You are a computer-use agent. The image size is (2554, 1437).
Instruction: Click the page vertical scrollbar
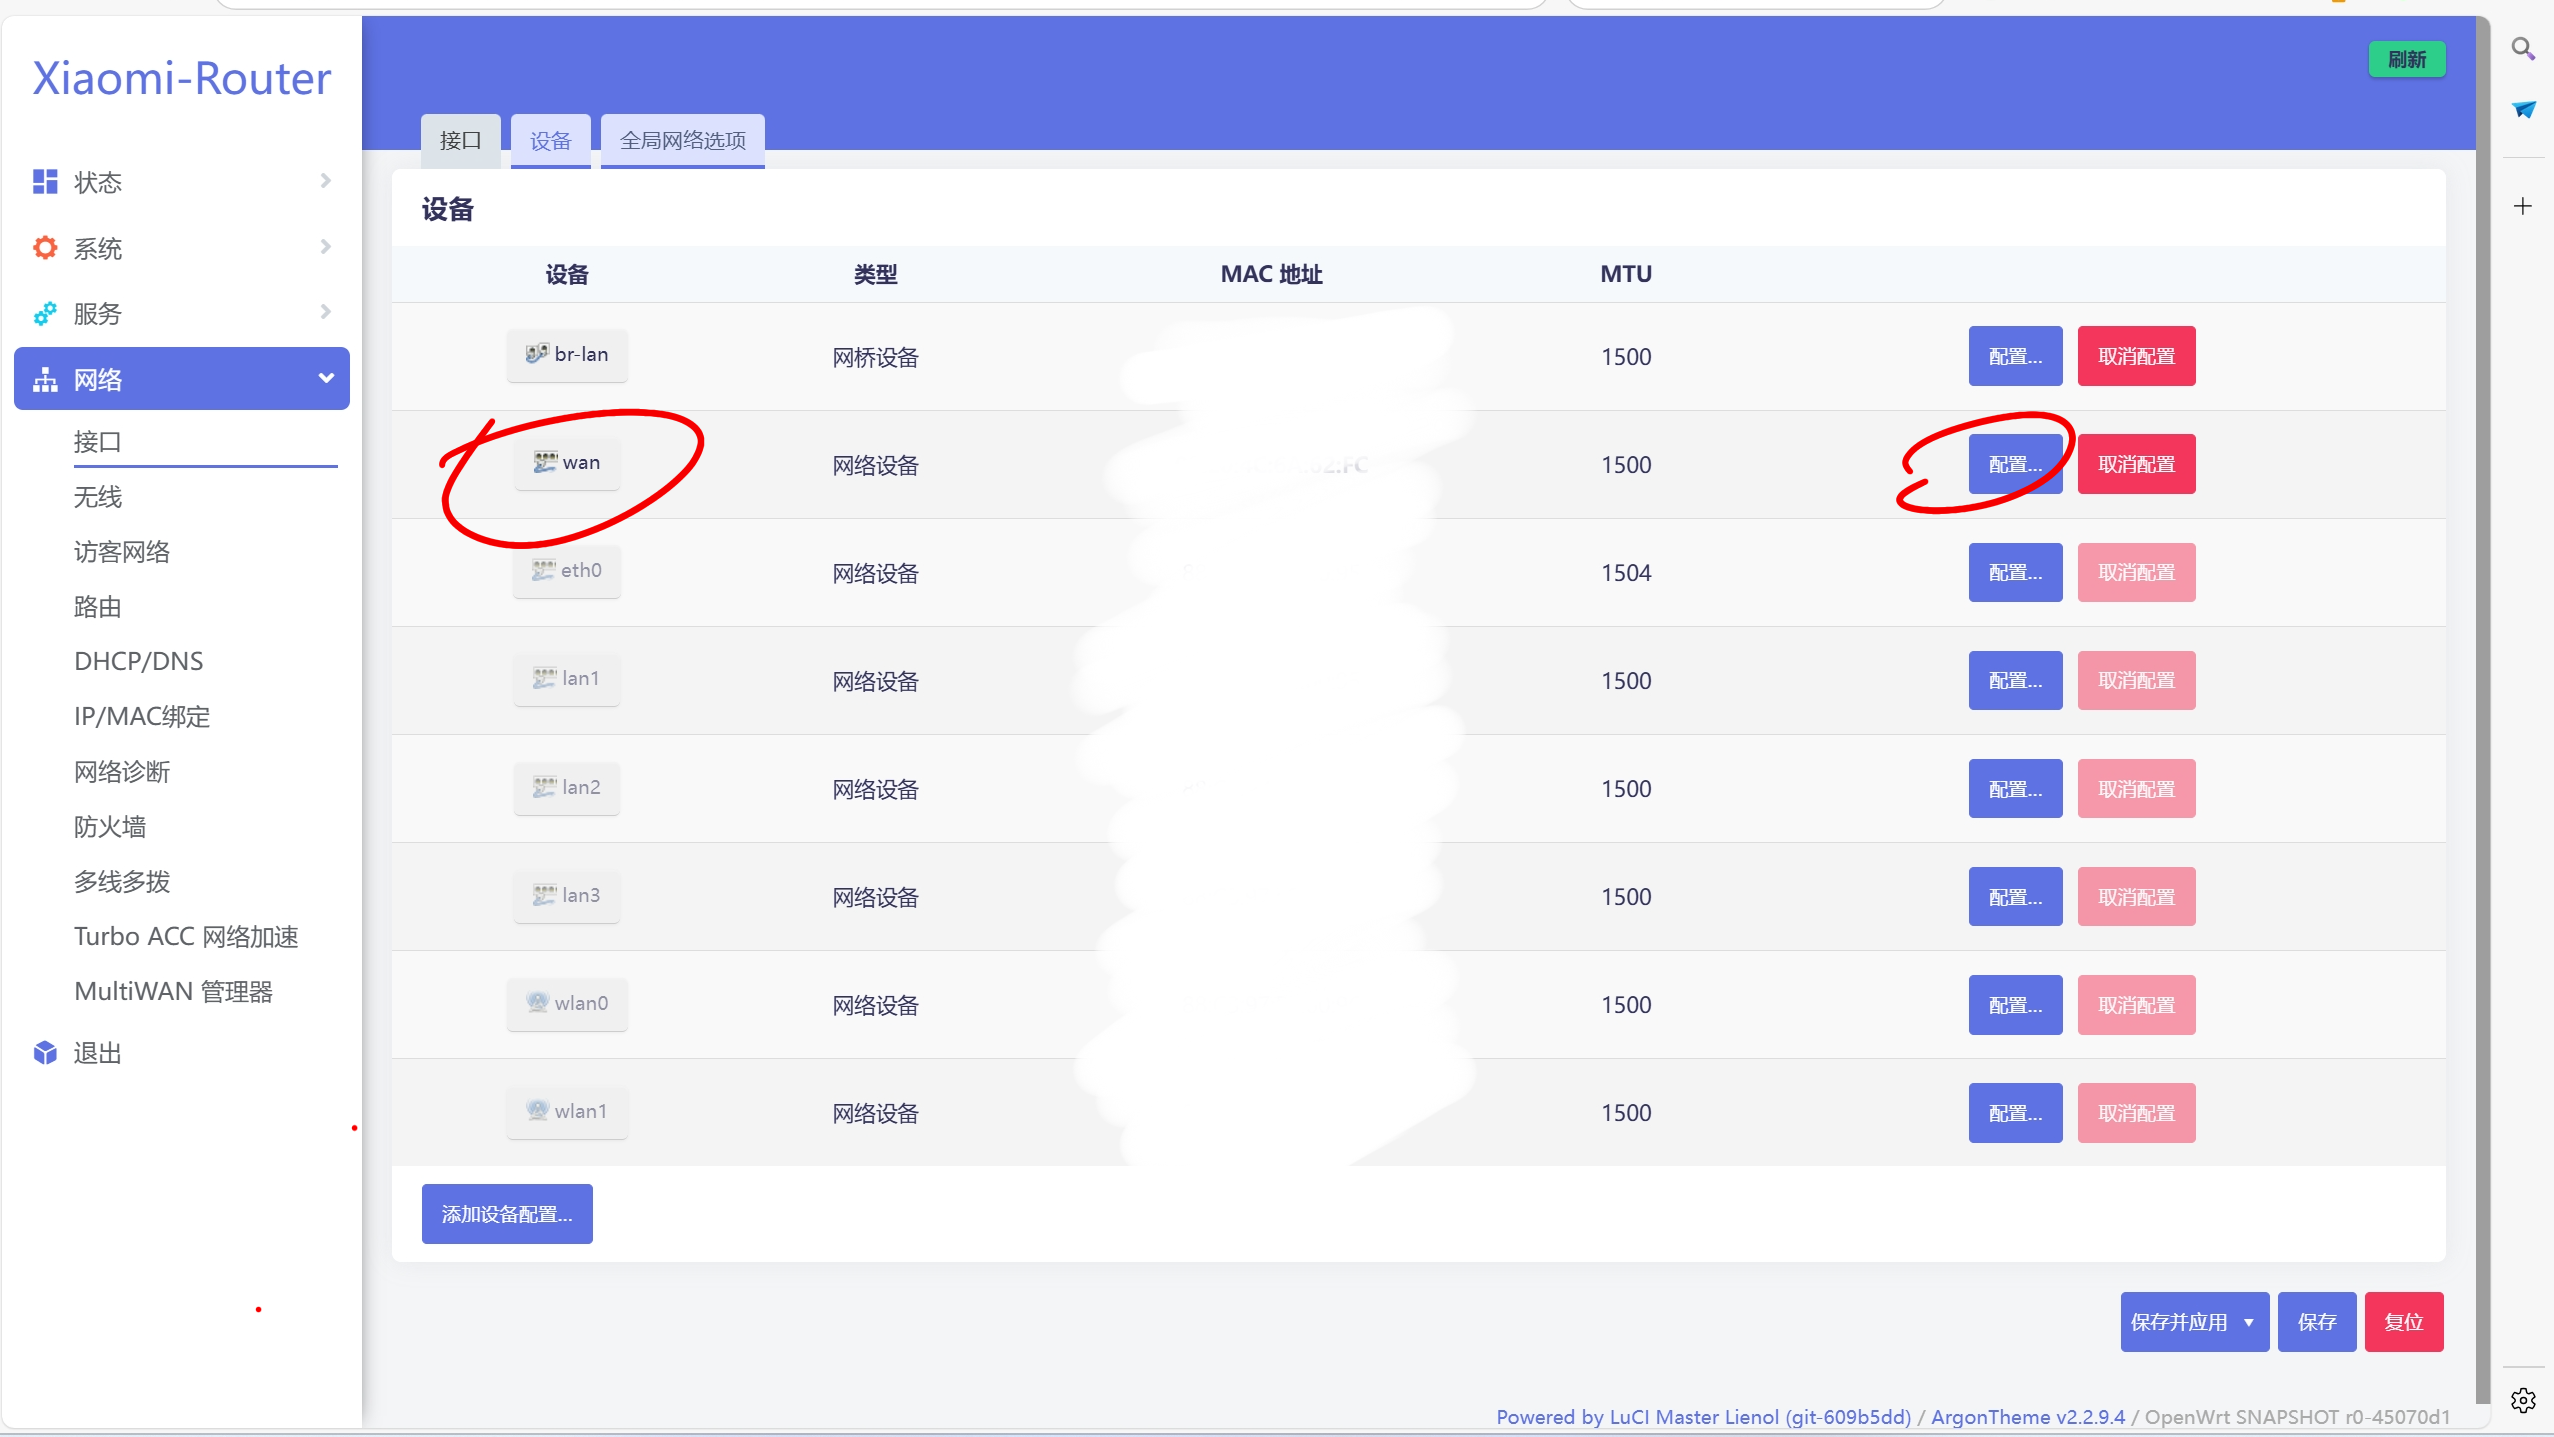[2483, 700]
